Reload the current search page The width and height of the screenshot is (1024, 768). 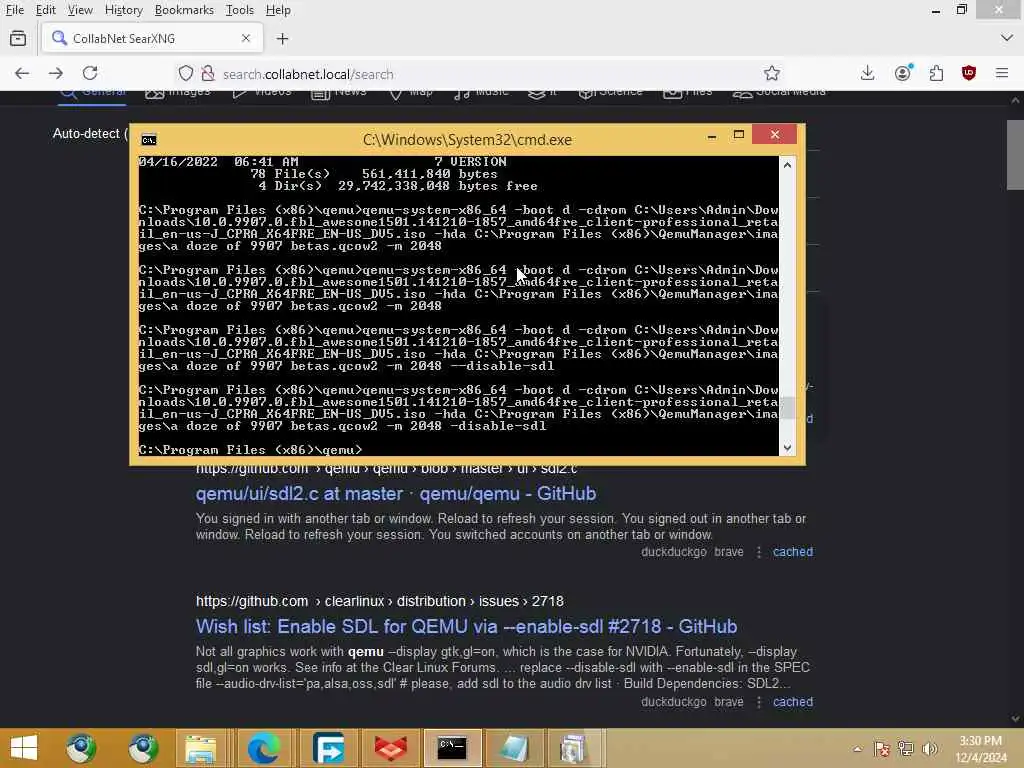(90, 73)
